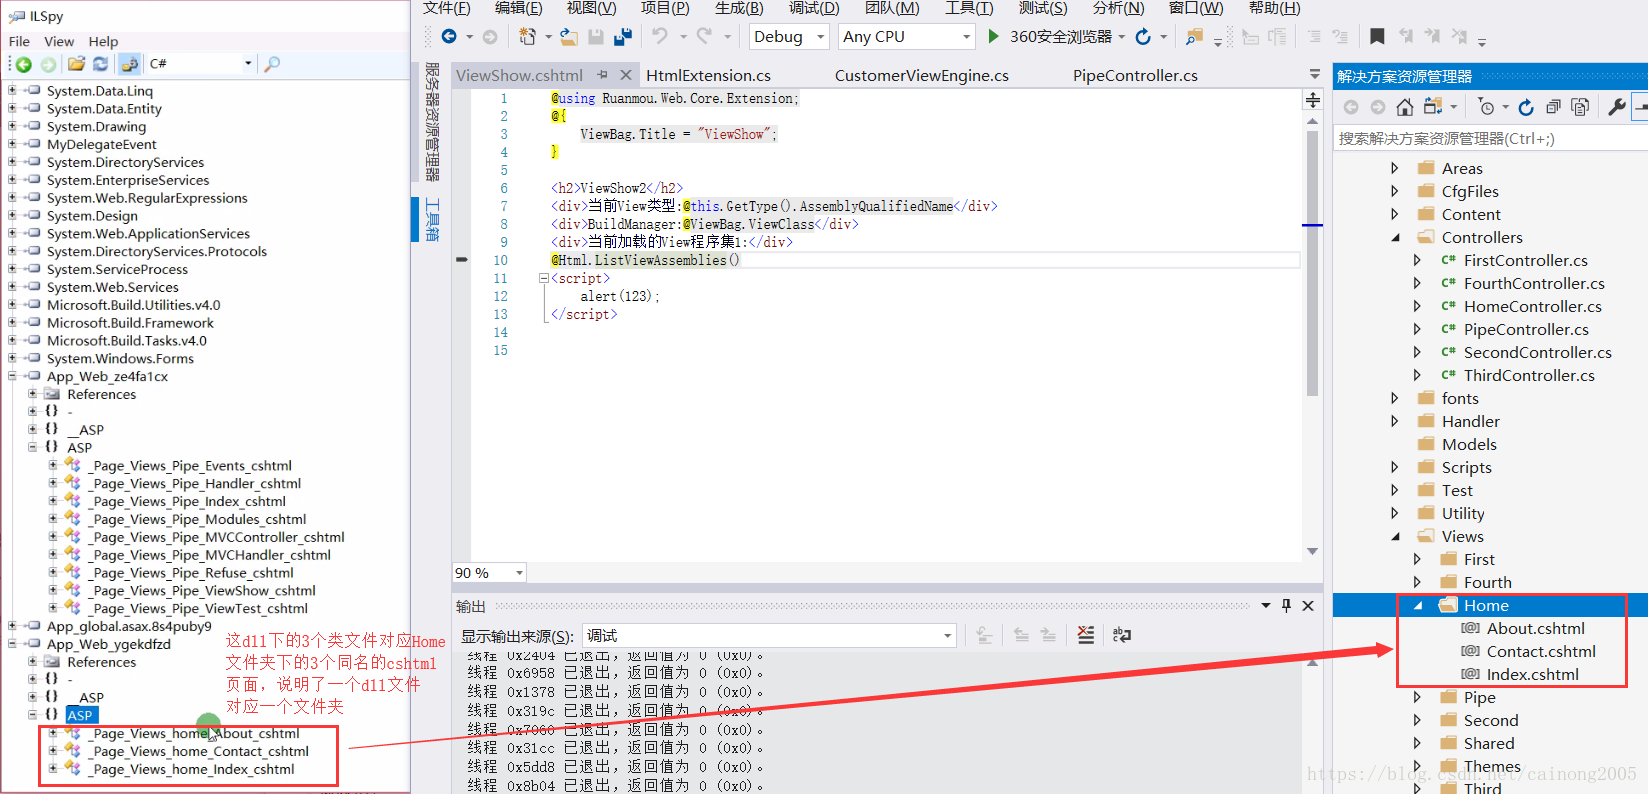
Task: Click the code editor vertical scrollbar thumb
Action: tap(1312, 263)
